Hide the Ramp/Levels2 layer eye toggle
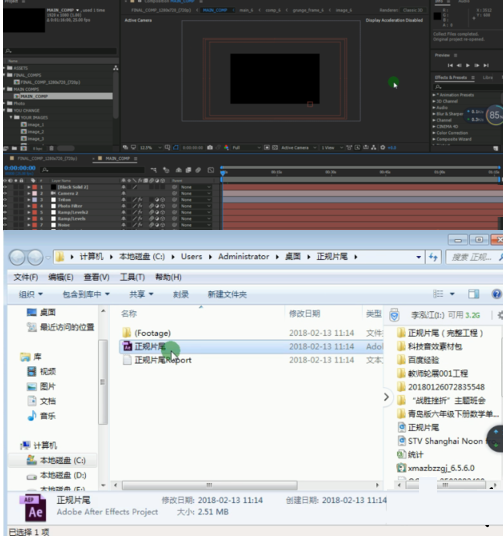503x540 pixels. point(5,212)
